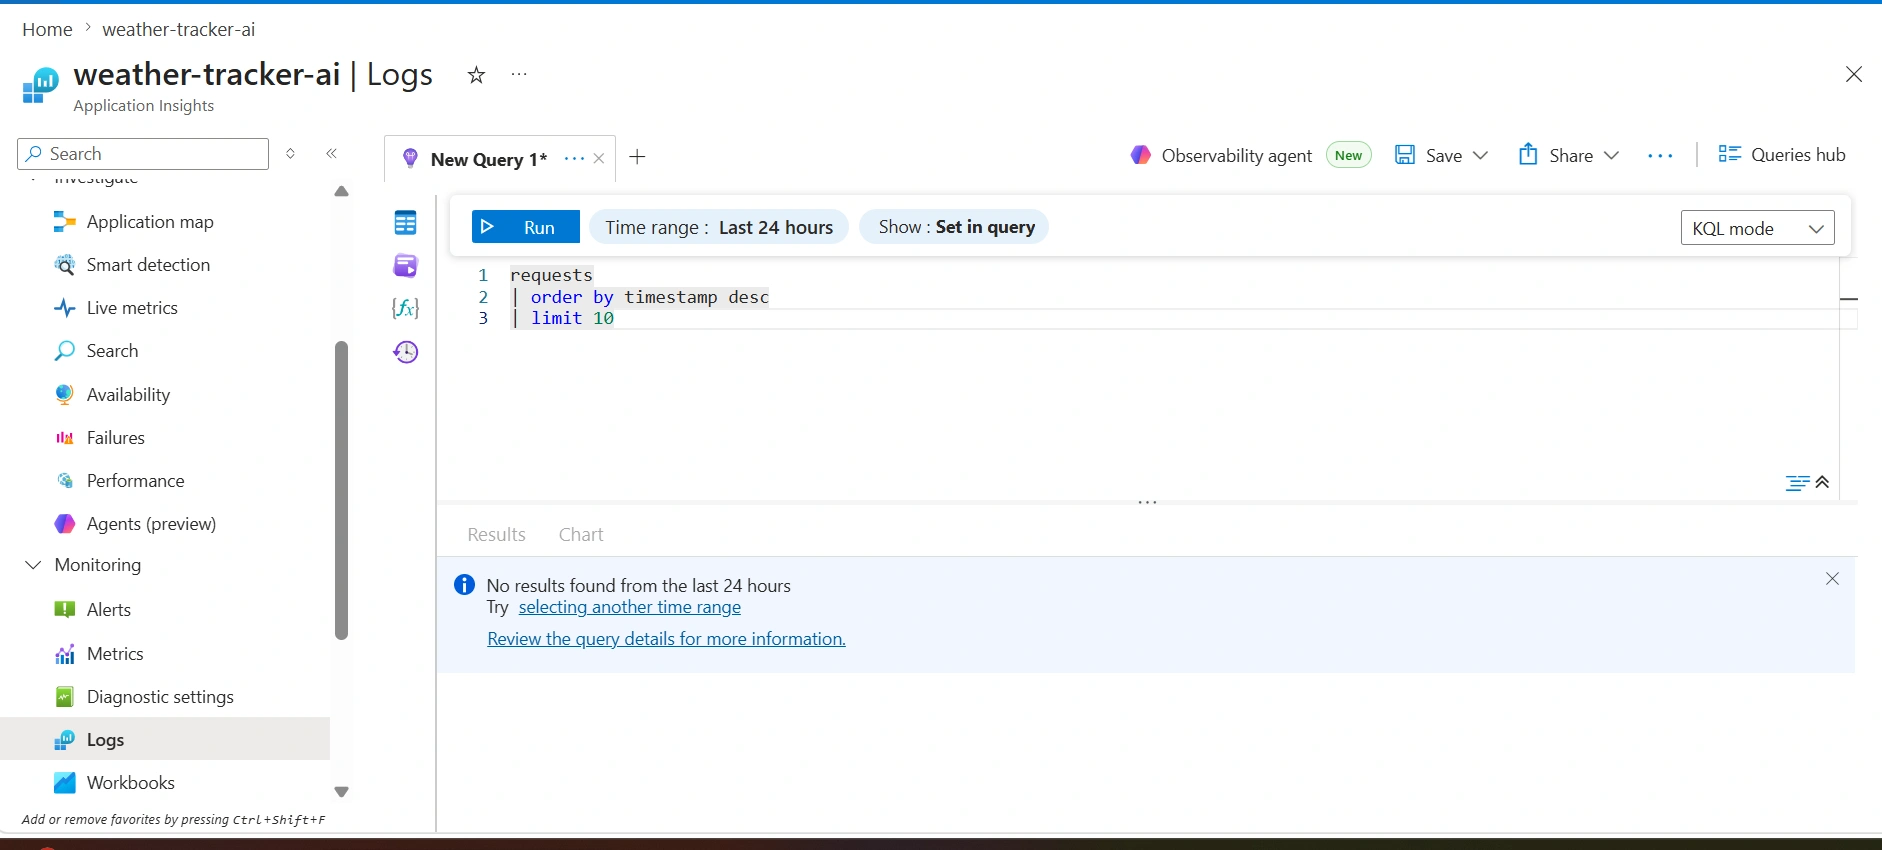The height and width of the screenshot is (850, 1882).
Task: Switch to the Chart tab
Action: tap(581, 535)
